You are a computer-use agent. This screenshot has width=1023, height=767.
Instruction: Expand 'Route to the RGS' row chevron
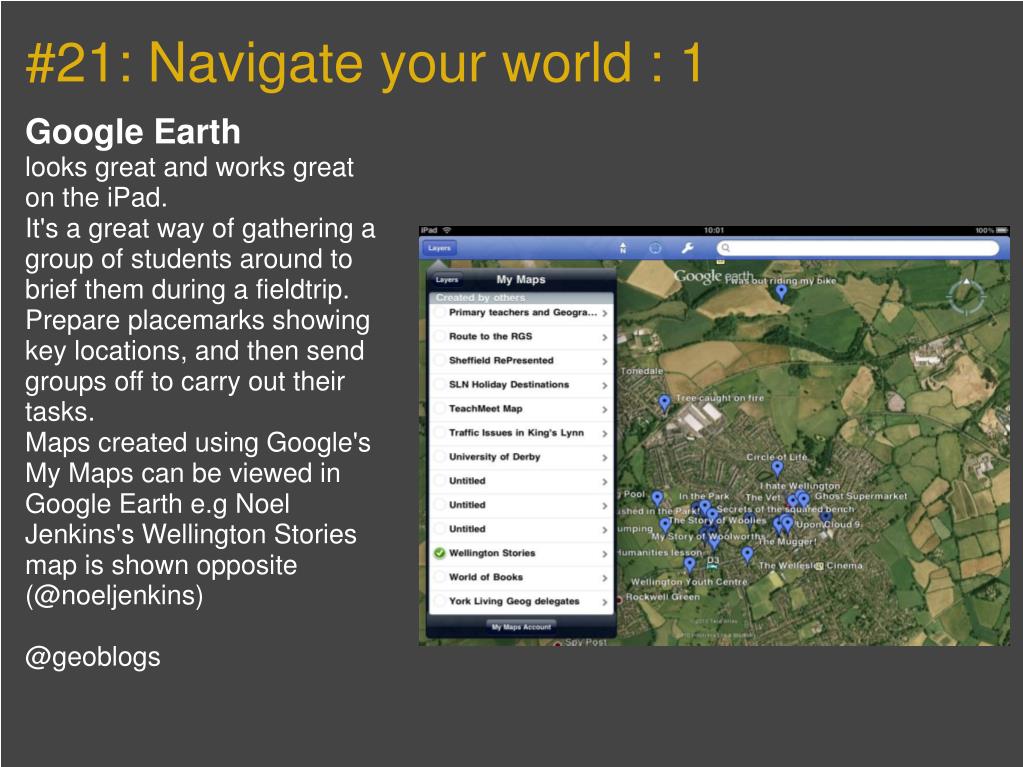tap(605, 337)
